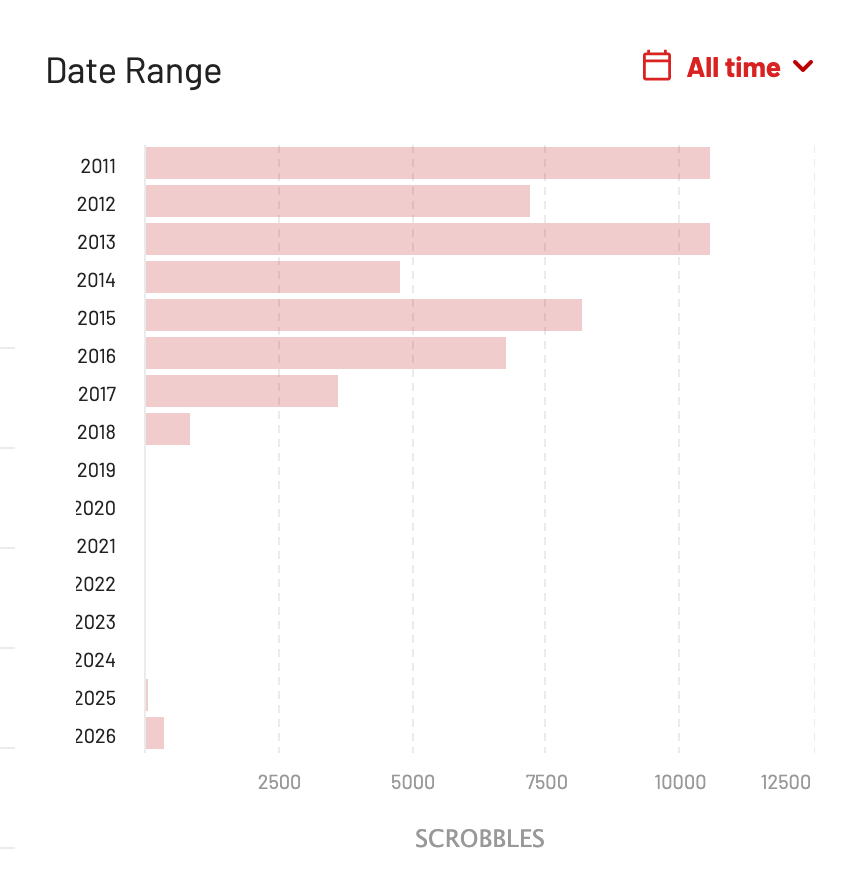Image resolution: width=844 pixels, height=878 pixels.
Task: Click the 2014 scrobbles bar
Action: 272,277
